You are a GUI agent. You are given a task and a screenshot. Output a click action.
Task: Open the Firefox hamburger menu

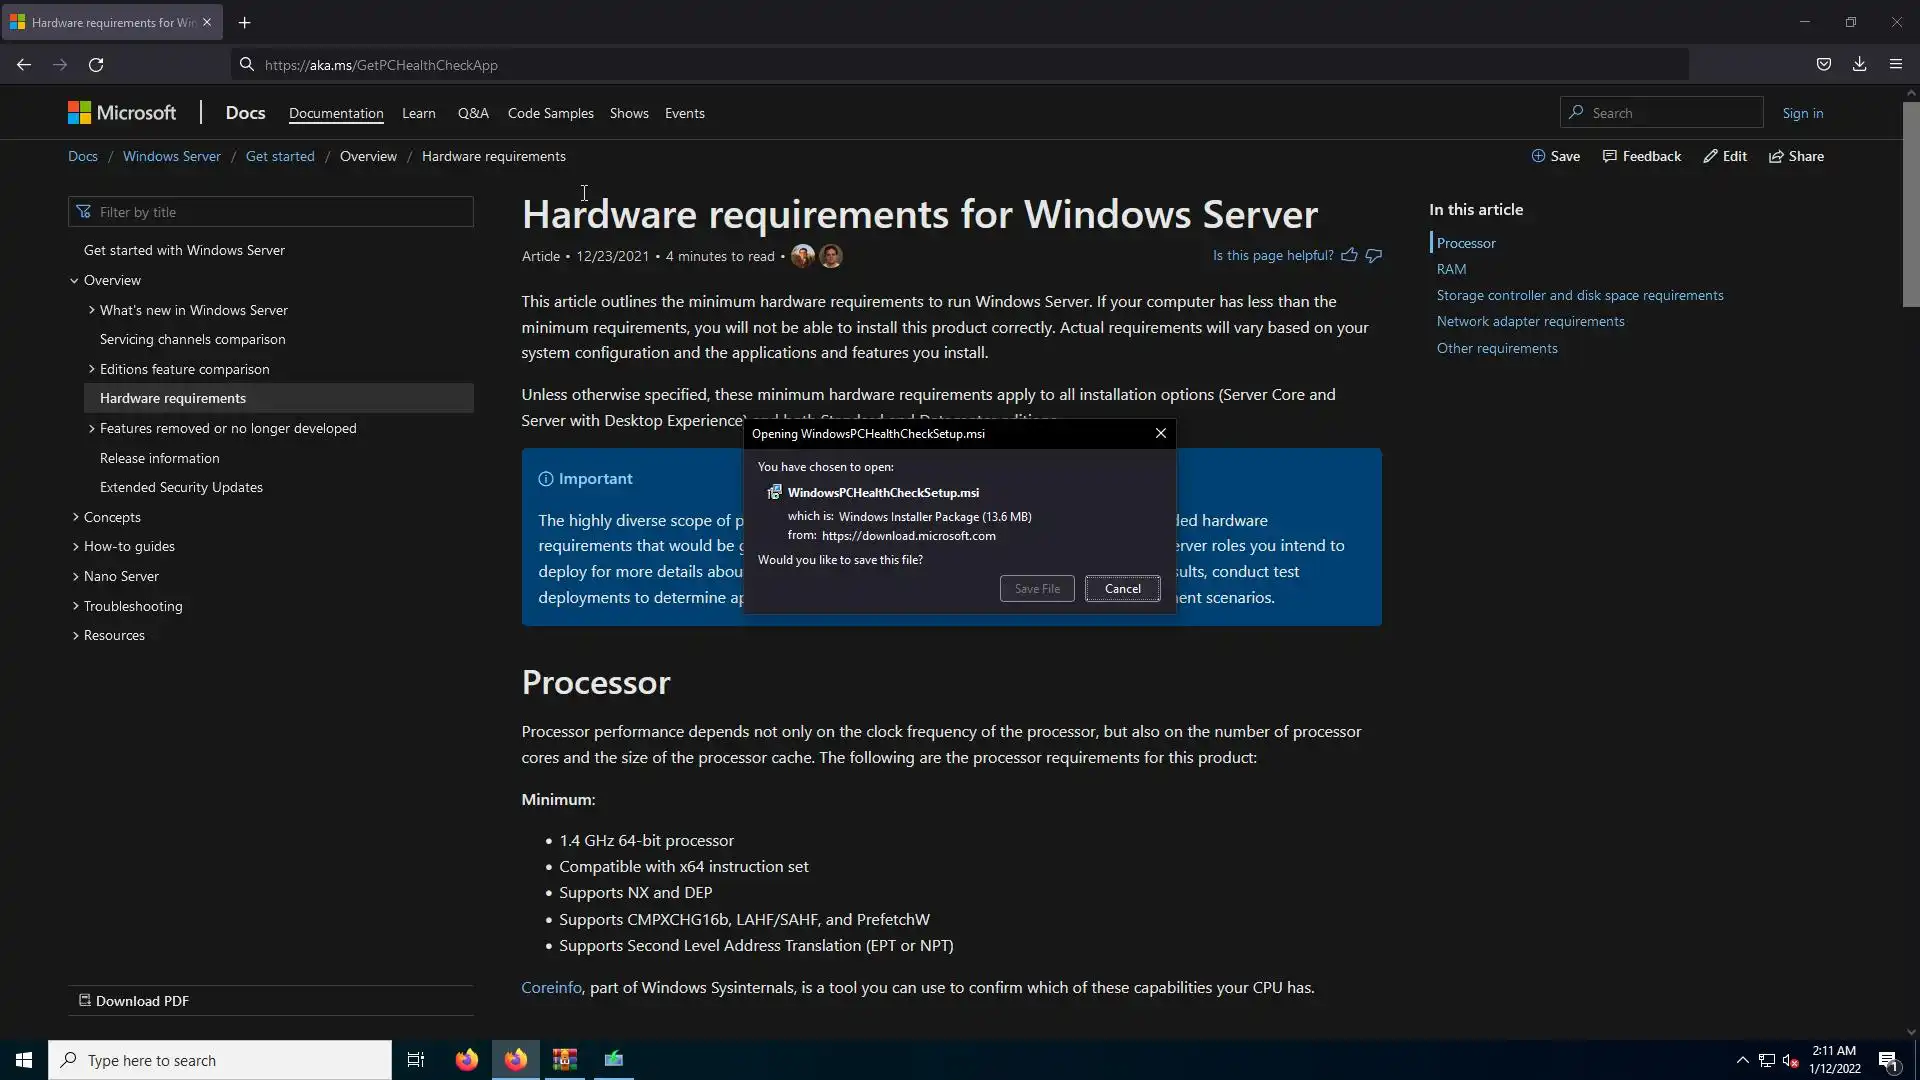tap(1895, 65)
